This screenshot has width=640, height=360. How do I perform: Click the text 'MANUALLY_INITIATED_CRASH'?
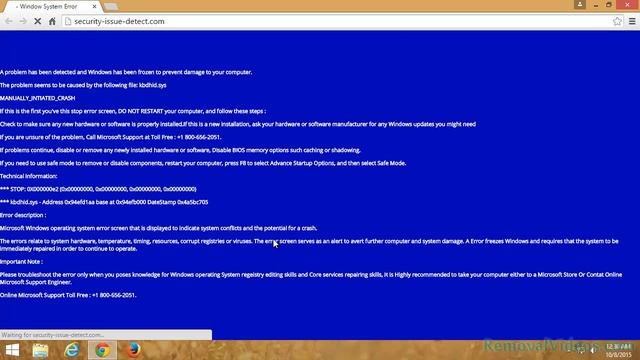coord(38,98)
